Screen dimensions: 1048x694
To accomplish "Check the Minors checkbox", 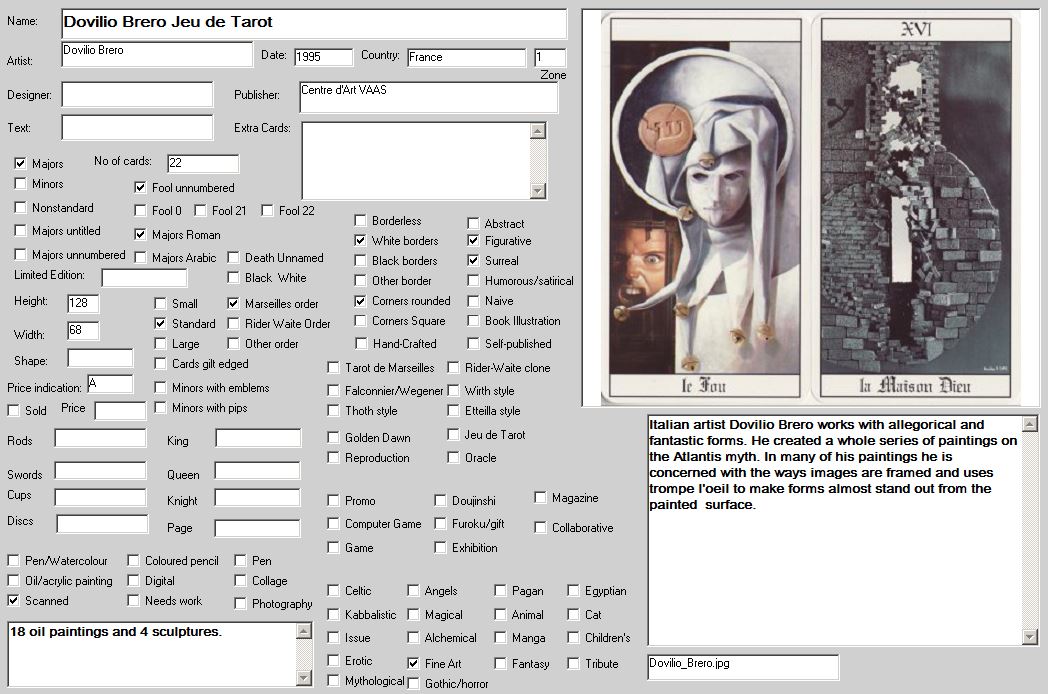I will tap(20, 184).
